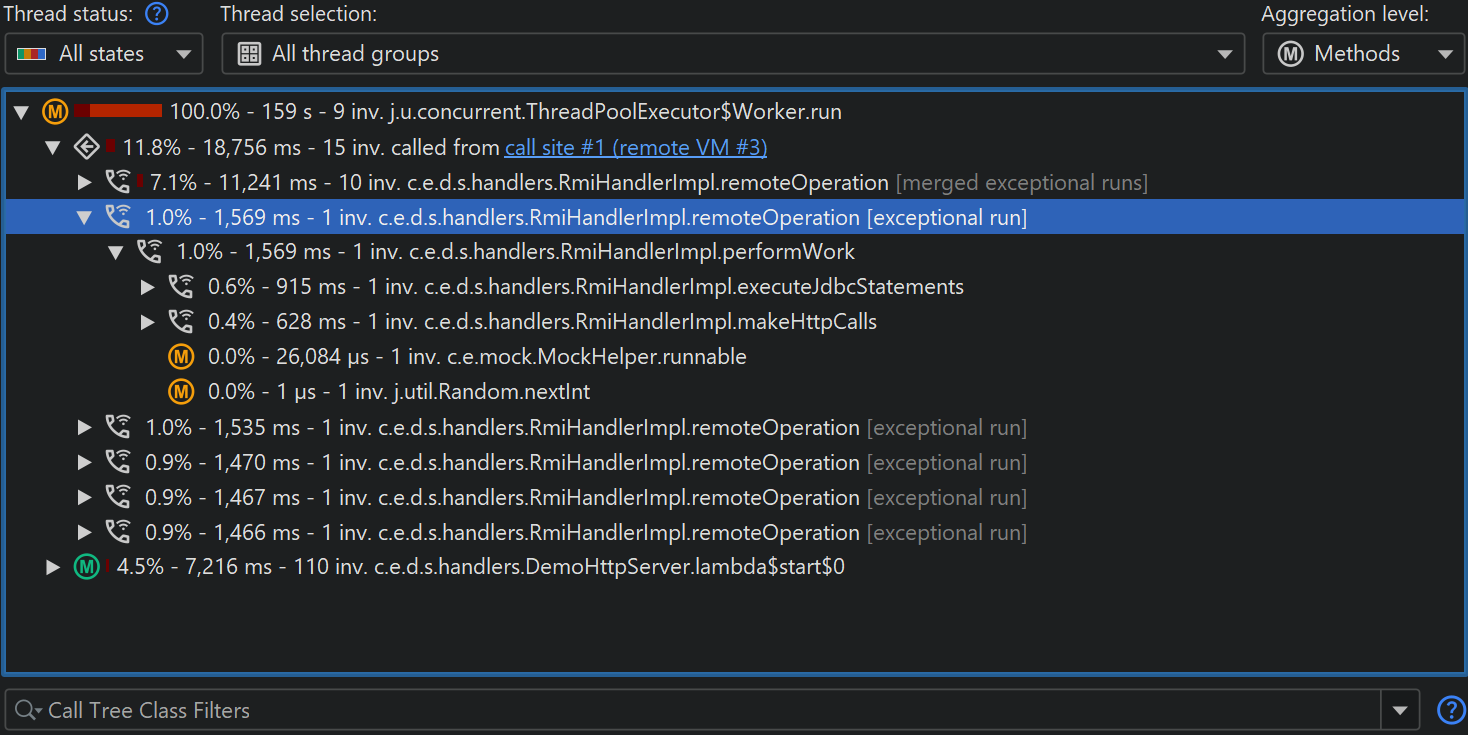The image size is (1468, 735).
Task: Collapse the performWork tree node
Action: click(x=116, y=252)
